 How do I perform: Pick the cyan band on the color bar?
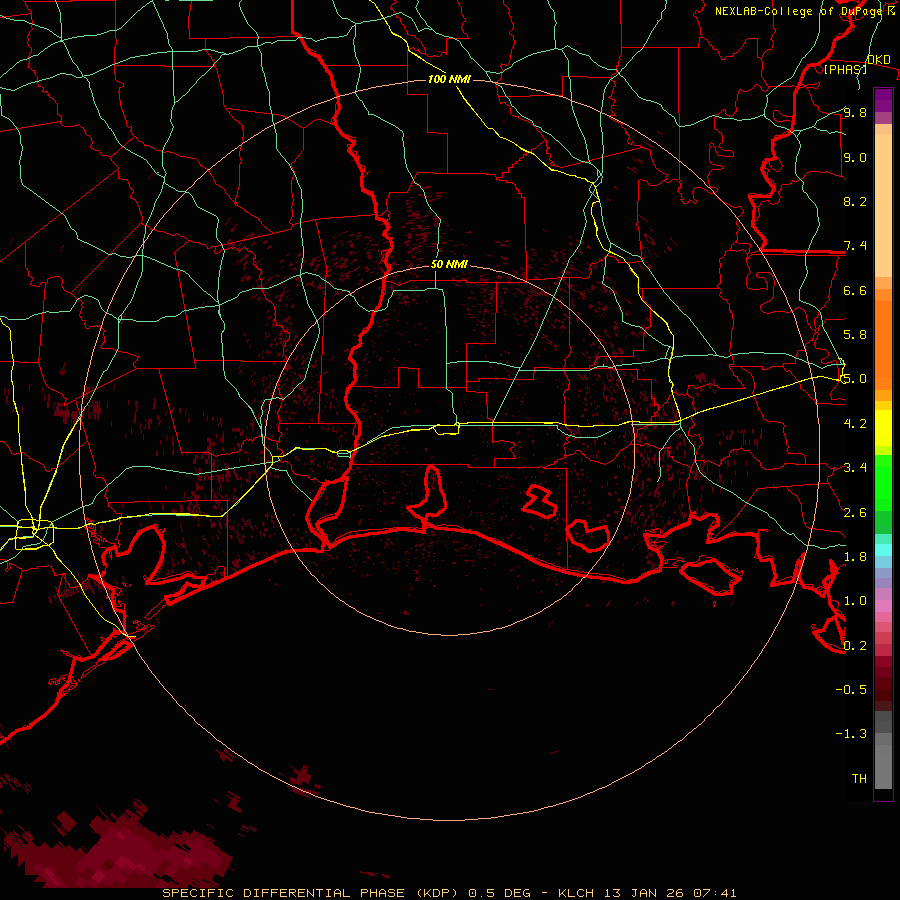click(x=883, y=550)
